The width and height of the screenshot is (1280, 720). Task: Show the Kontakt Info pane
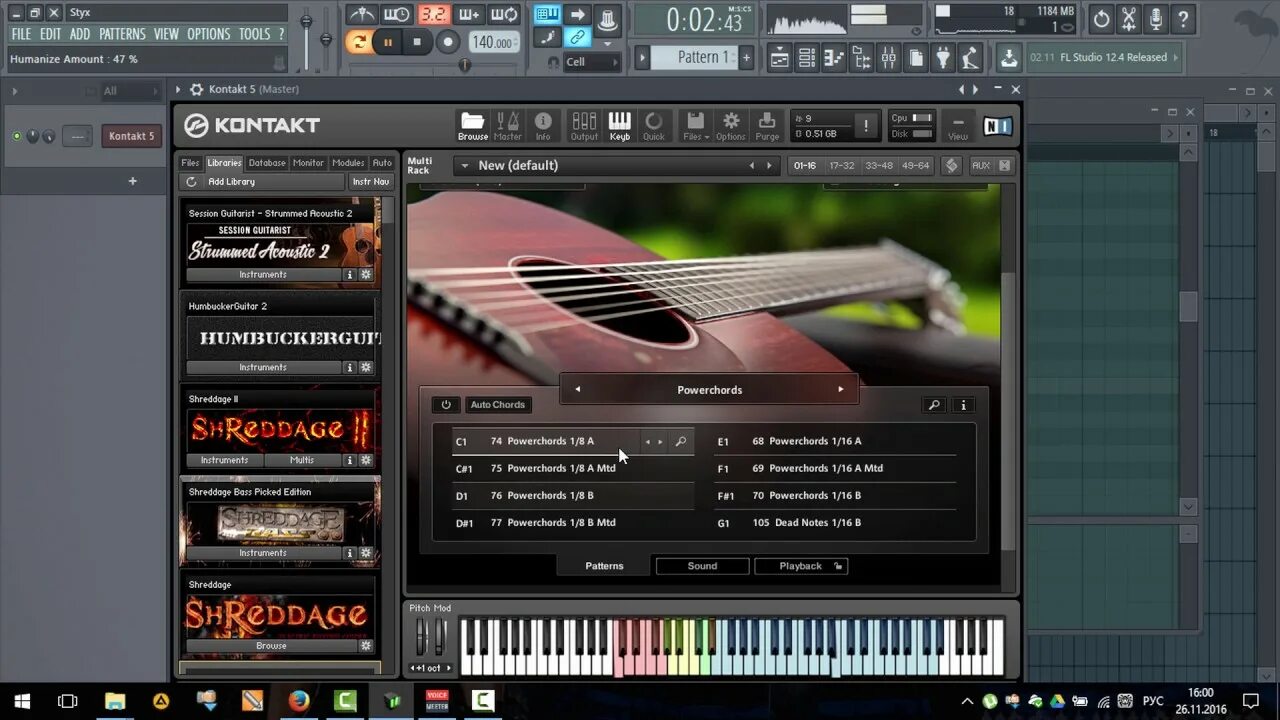click(x=543, y=126)
